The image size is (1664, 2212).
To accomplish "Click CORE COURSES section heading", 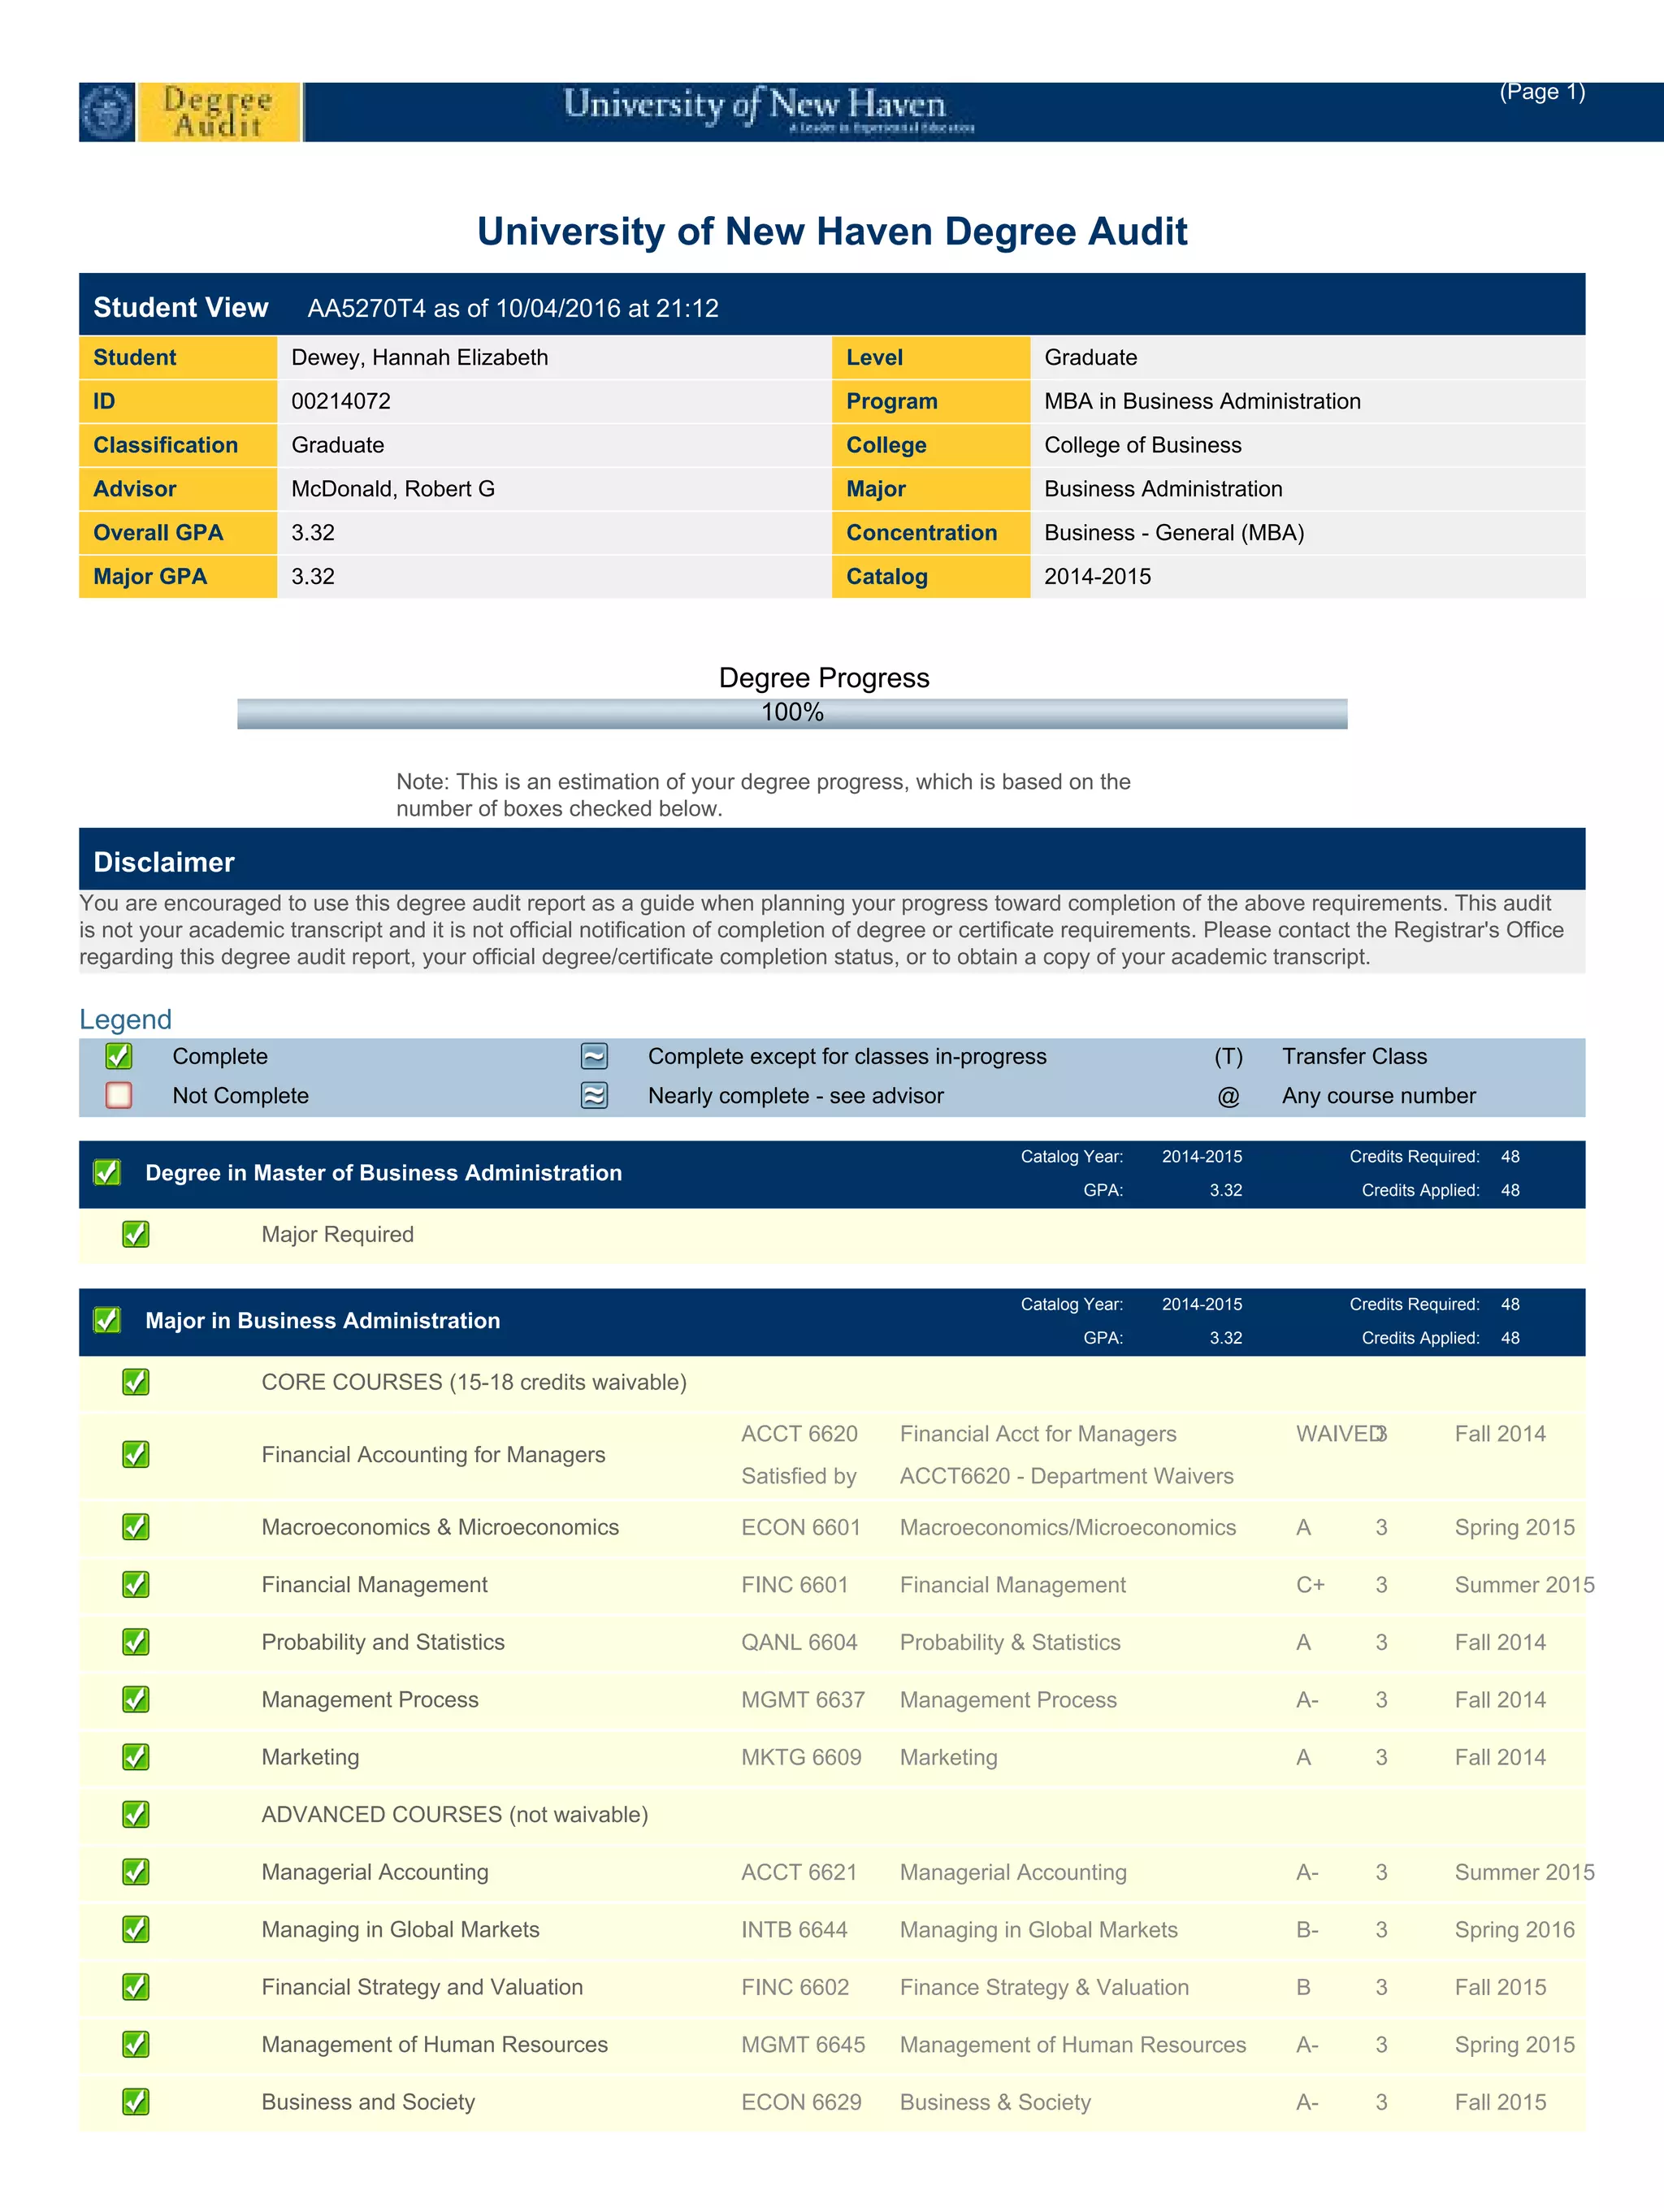I will tap(473, 1382).
